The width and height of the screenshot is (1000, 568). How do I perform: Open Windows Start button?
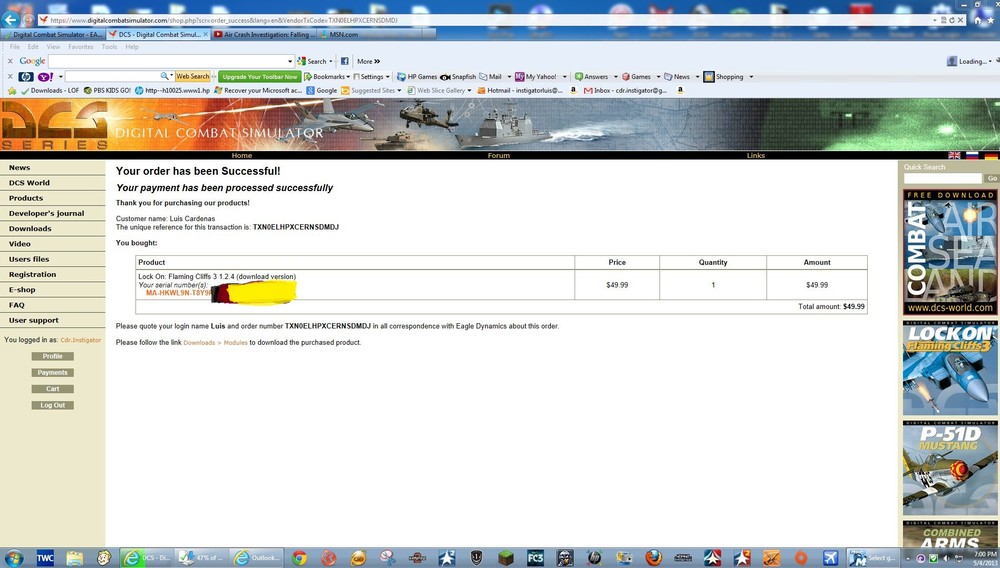point(13,558)
